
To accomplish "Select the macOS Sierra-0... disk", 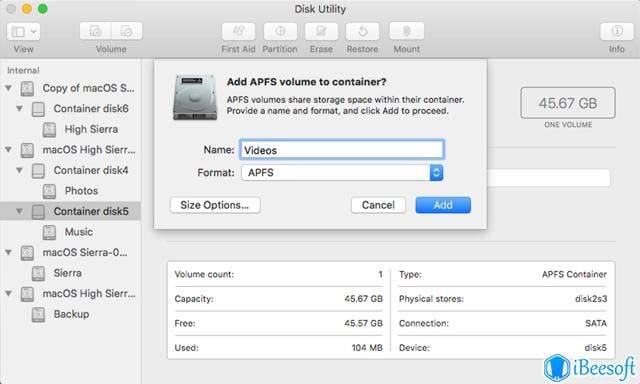I will pyautogui.click(x=85, y=253).
